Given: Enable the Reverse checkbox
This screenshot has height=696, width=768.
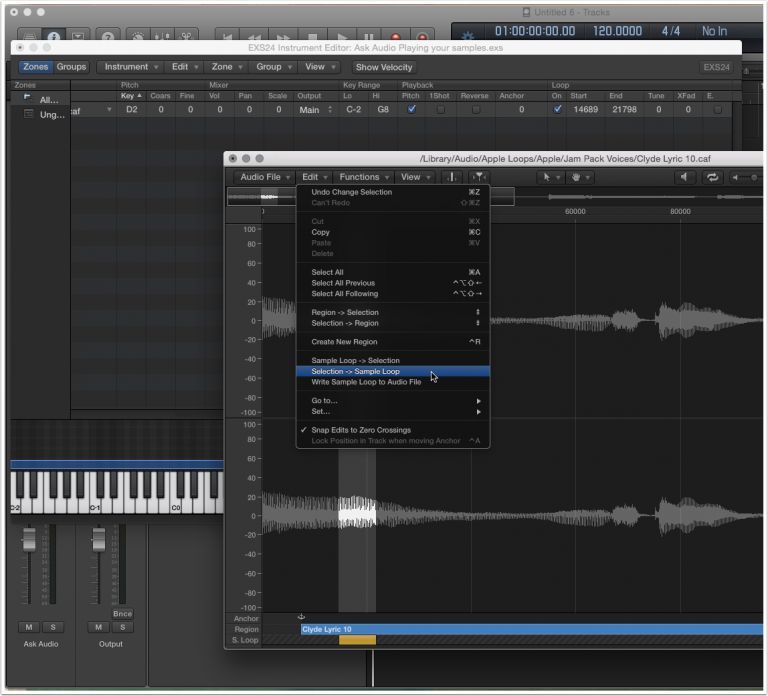Looking at the screenshot, I should (475, 110).
